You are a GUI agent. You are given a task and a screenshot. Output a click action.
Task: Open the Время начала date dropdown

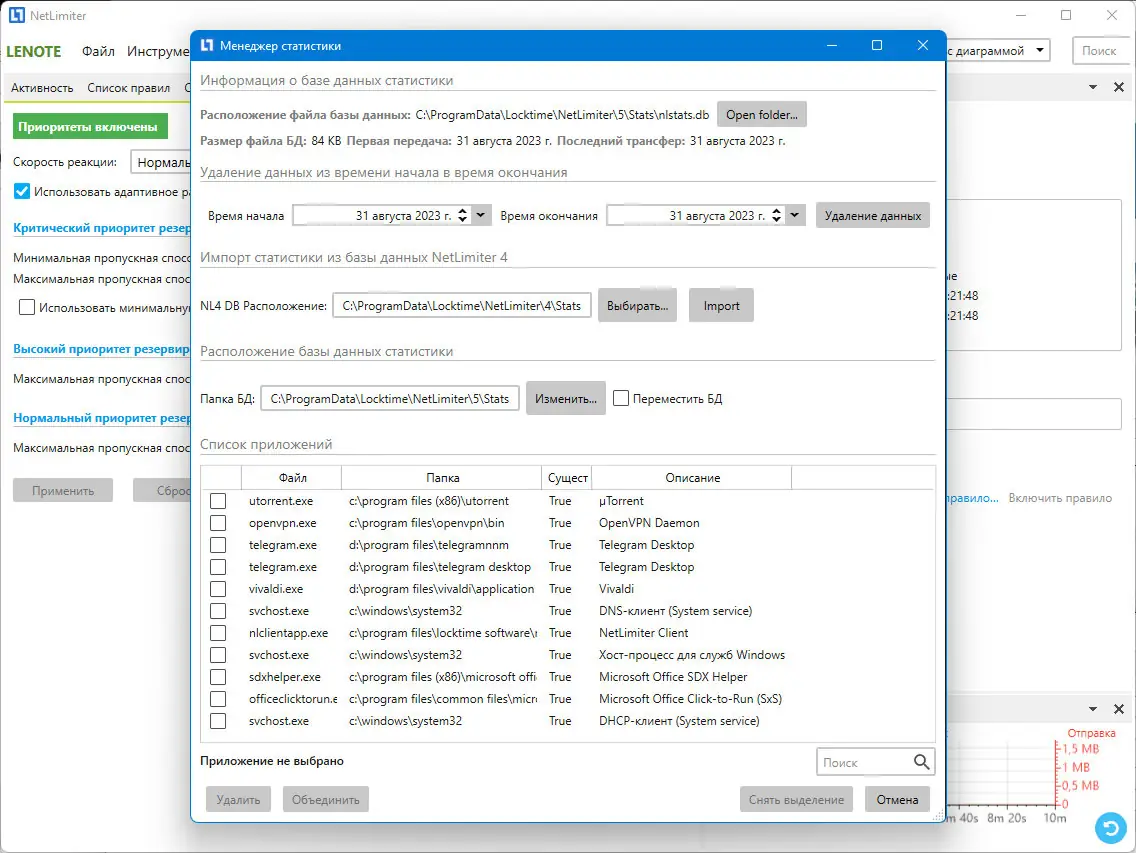tap(481, 215)
